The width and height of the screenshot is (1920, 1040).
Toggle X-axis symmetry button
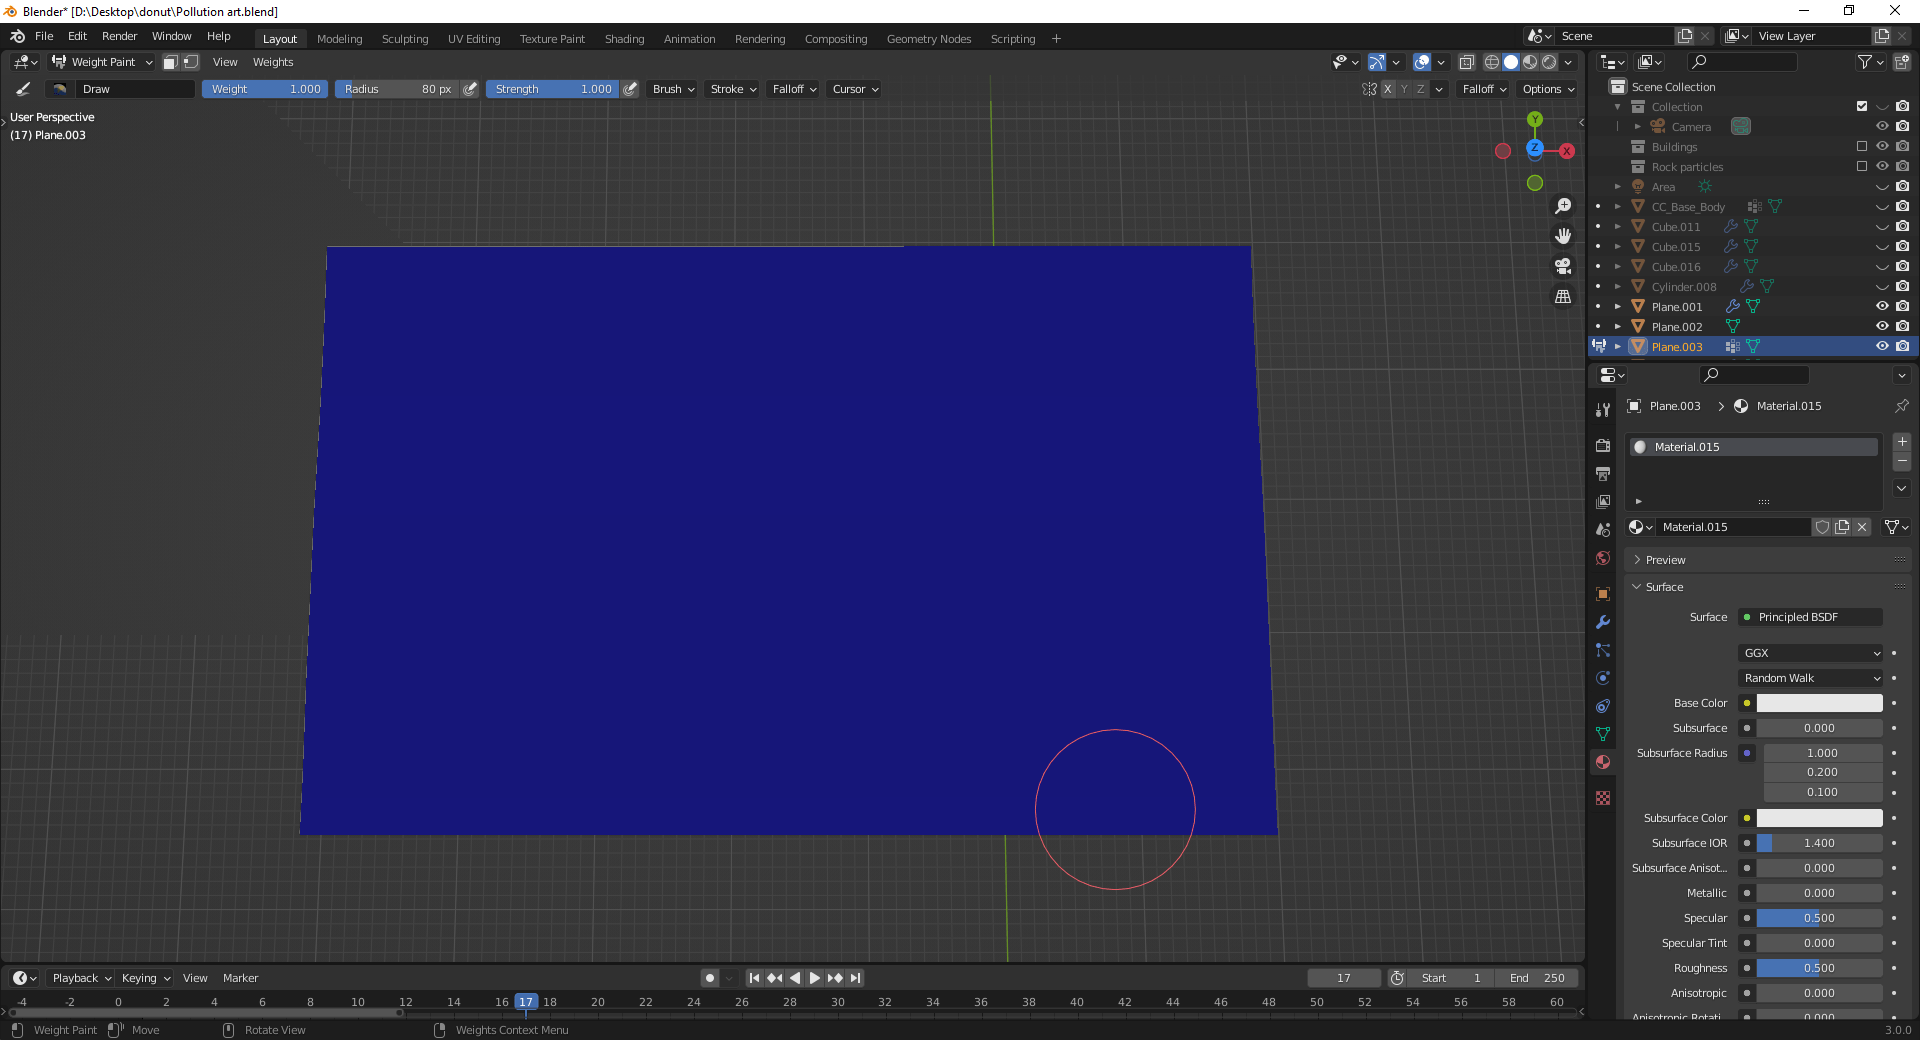click(1388, 89)
